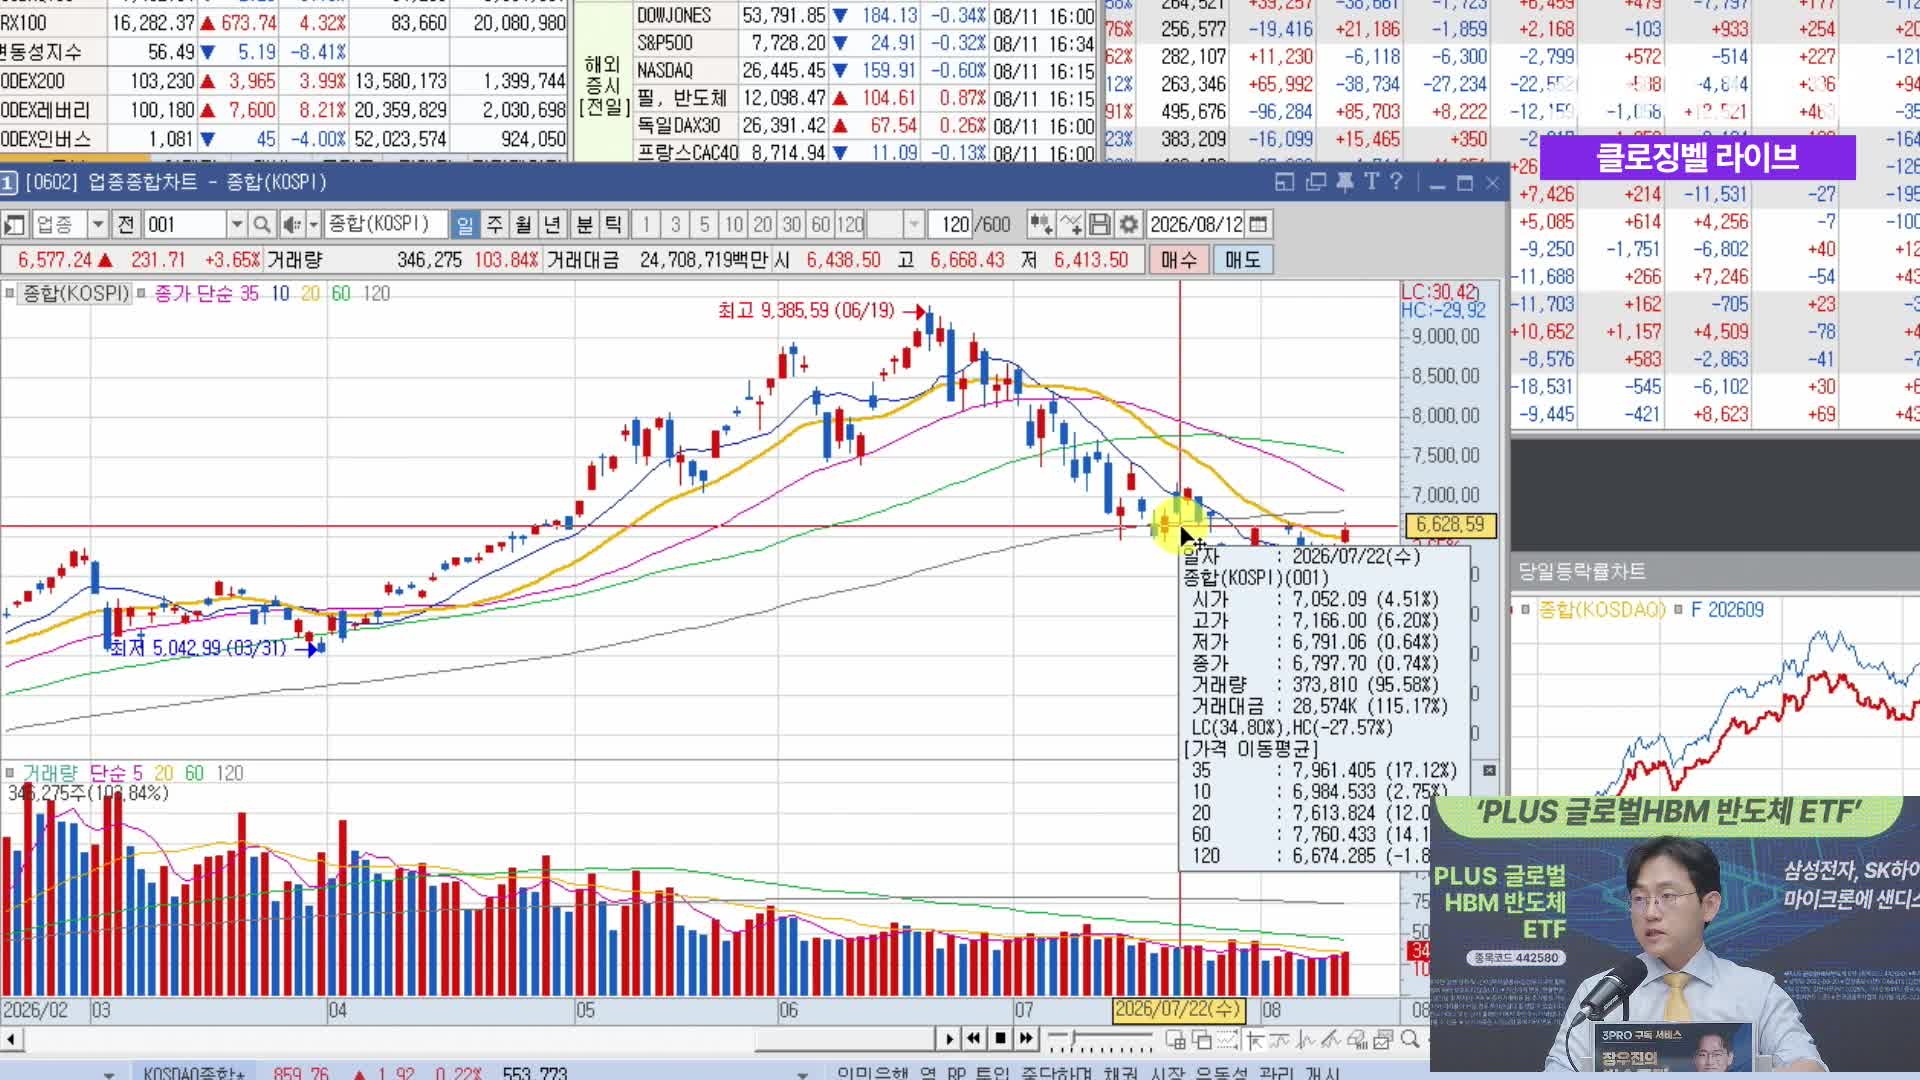Click the red 매수 buy button

click(x=1179, y=260)
